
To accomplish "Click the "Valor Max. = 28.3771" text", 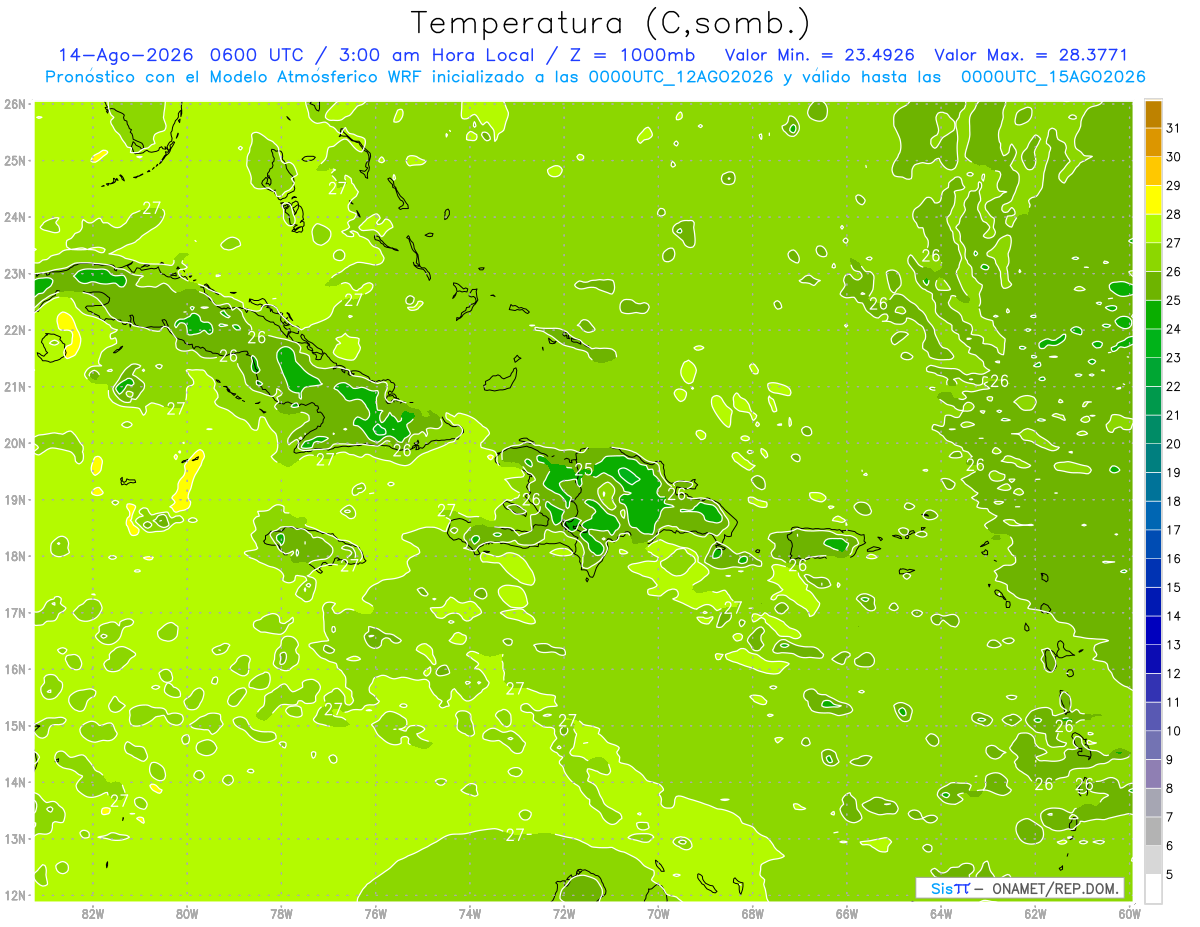I will click(x=1030, y=55).
